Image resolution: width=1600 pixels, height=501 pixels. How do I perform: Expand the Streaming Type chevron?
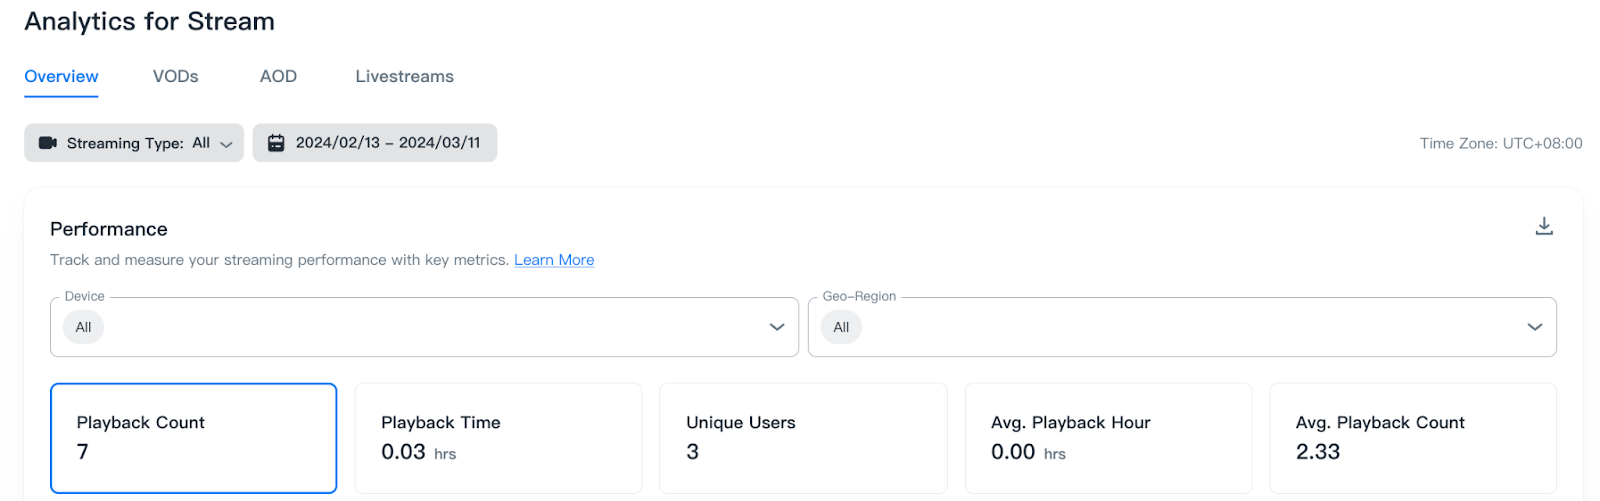226,144
